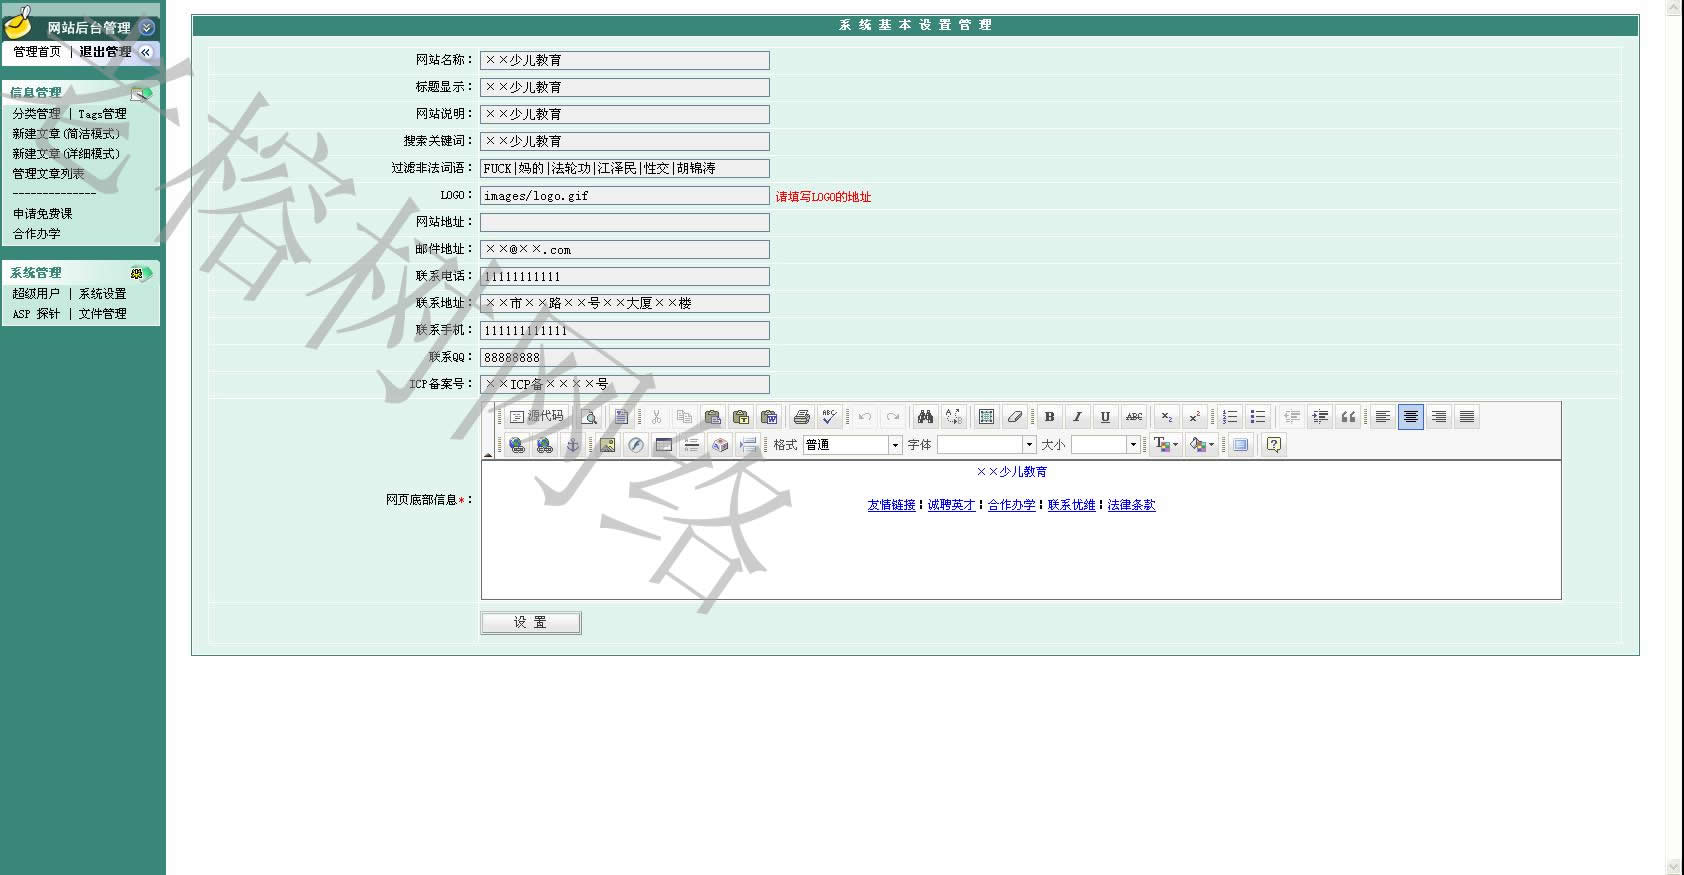Click the 源代码 source view button
Viewport: 1684px width, 875px height.
click(x=537, y=417)
